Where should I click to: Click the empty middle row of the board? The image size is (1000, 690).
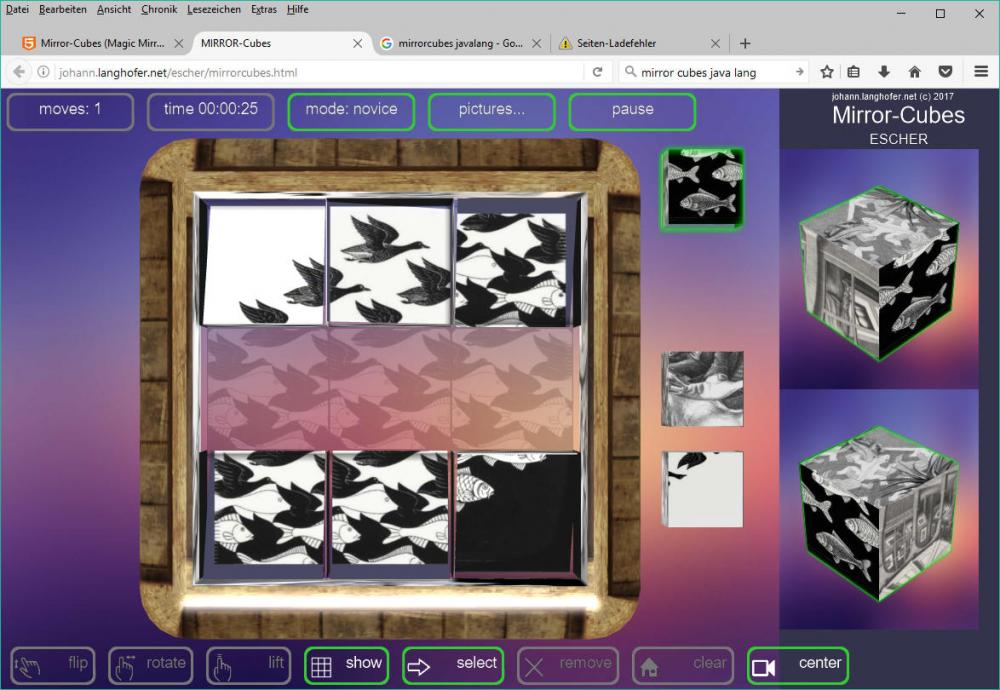[x=391, y=388]
